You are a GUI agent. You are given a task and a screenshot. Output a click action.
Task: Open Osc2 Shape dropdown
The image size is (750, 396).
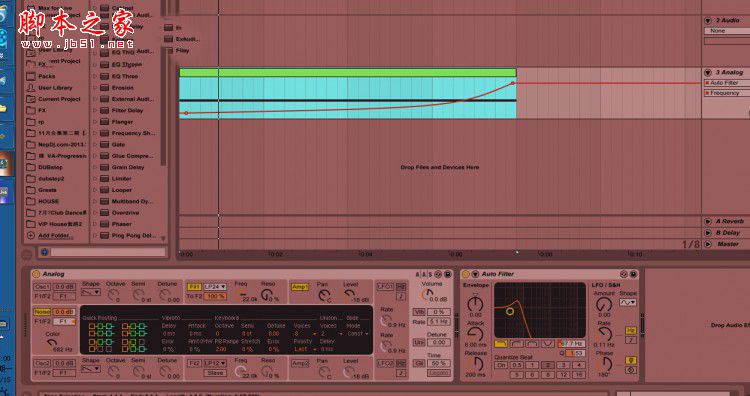pyautogui.click(x=91, y=368)
